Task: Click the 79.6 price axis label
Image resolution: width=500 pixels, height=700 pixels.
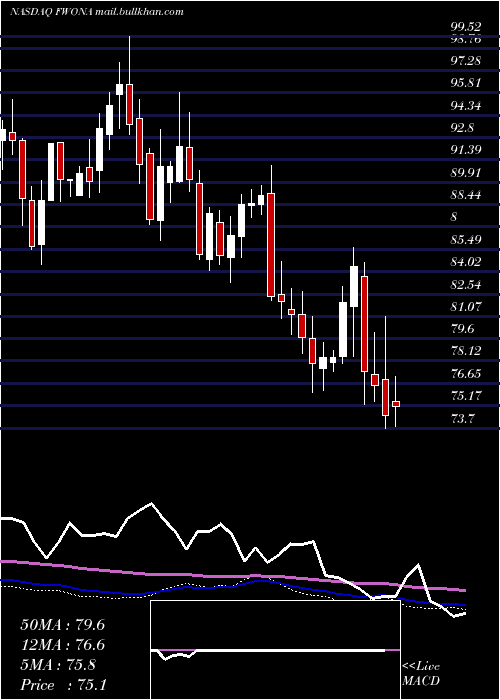Action: tap(462, 329)
